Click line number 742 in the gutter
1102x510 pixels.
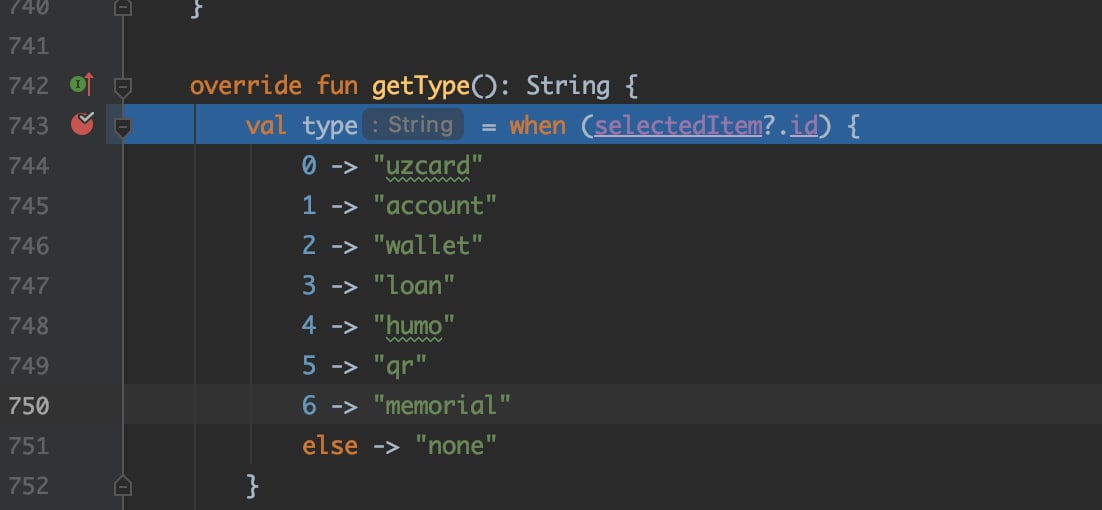tap(29, 86)
